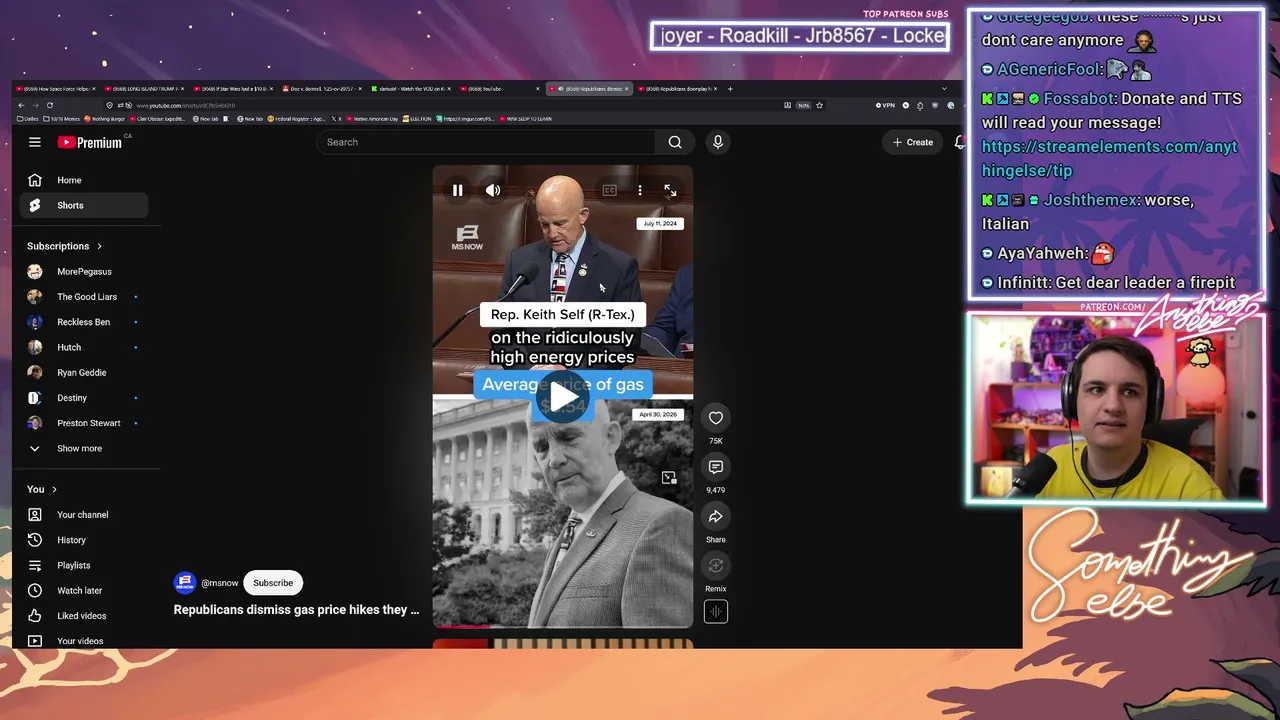1280x720 pixels.
Task: Open the picture-in-picture icon on the Short
Action: tap(669, 478)
